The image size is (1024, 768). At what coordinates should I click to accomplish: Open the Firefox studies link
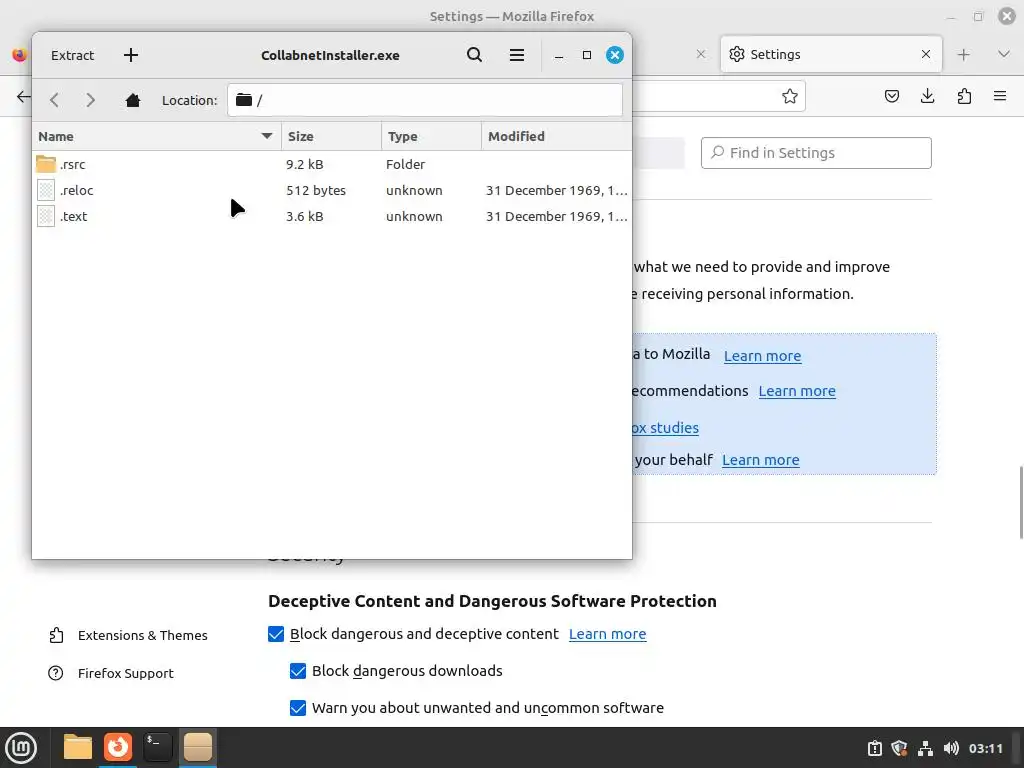click(x=665, y=428)
